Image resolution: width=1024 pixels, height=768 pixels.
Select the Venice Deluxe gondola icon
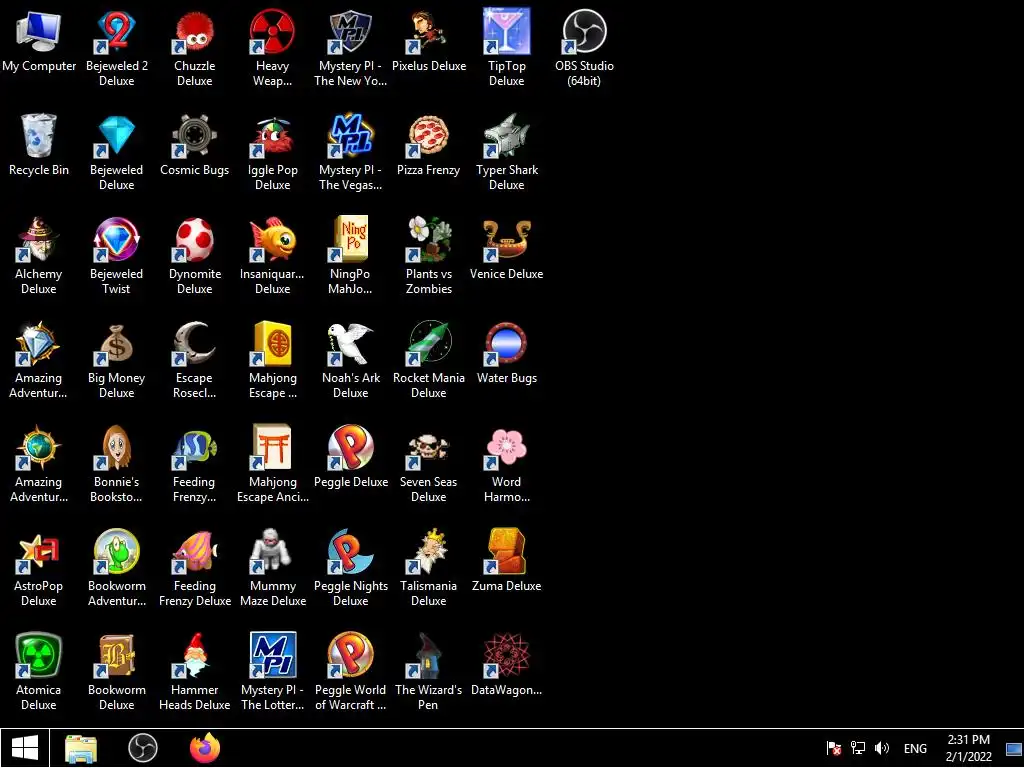(x=507, y=239)
